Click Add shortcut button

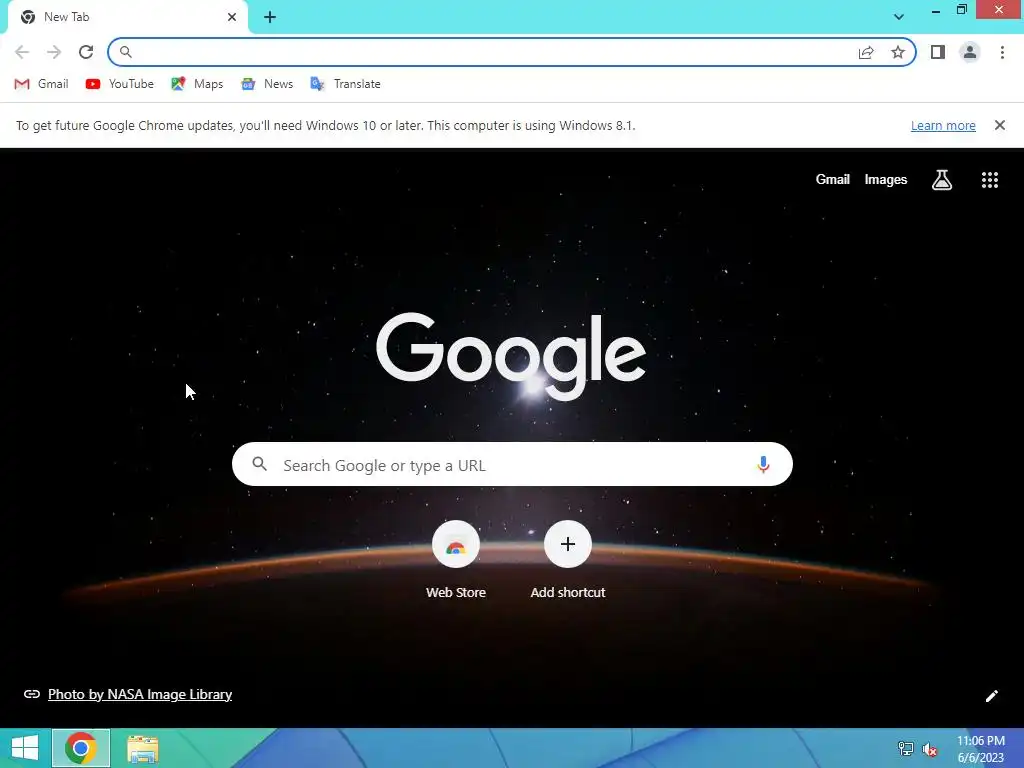(568, 560)
